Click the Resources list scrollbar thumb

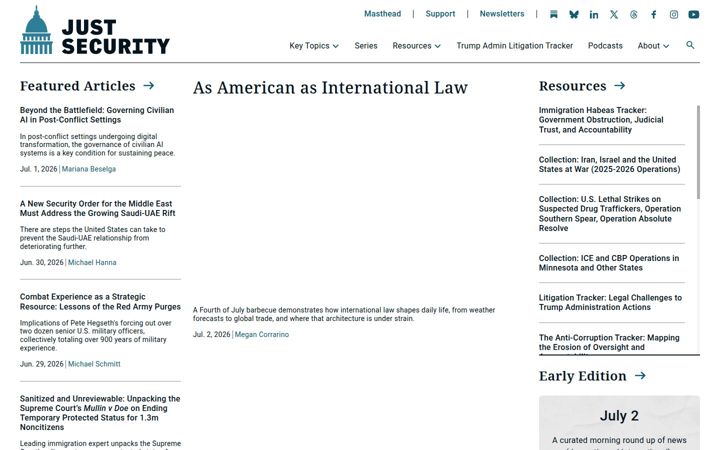(x=698, y=152)
